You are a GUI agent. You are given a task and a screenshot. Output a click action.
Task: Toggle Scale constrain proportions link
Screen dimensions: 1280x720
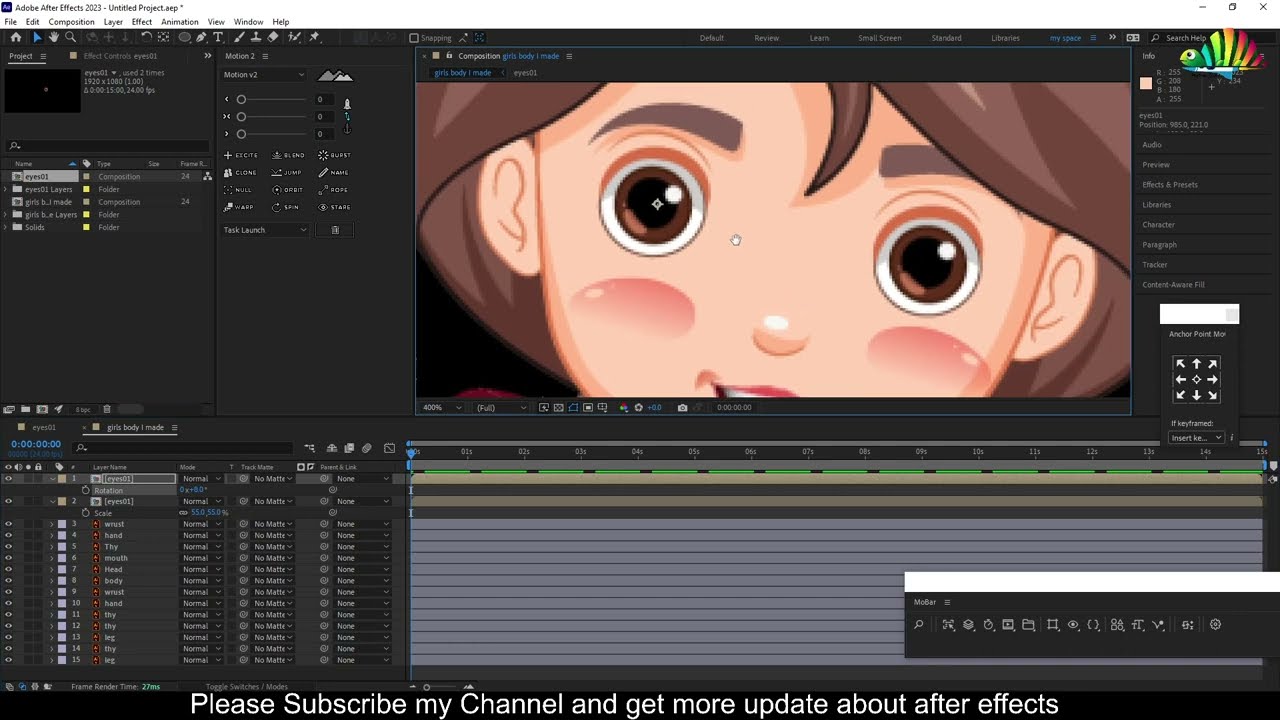click(x=183, y=513)
